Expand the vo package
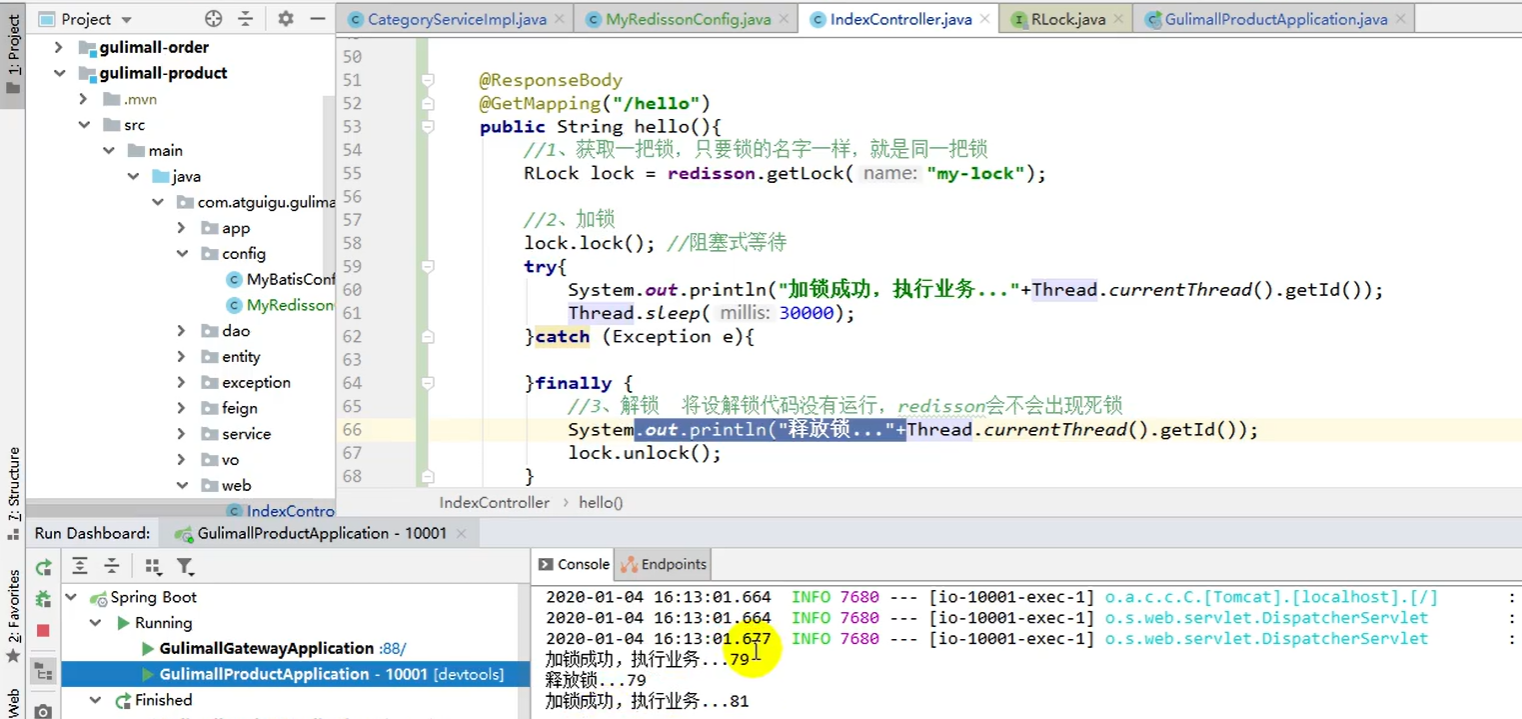This screenshot has width=1522, height=719. click(181, 460)
